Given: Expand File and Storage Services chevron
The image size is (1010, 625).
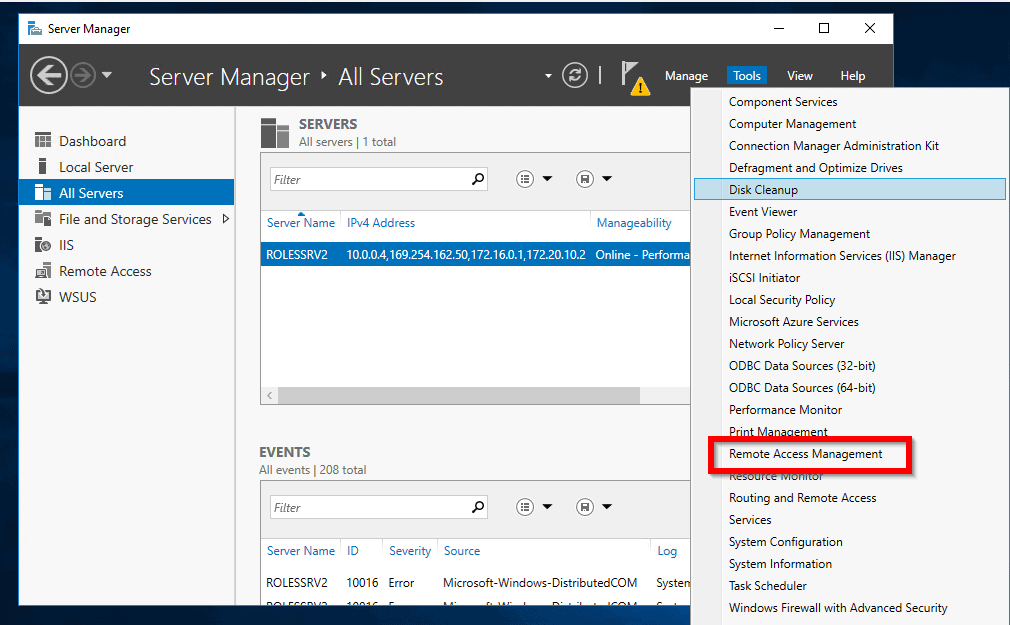Looking at the screenshot, I should coord(227,218).
